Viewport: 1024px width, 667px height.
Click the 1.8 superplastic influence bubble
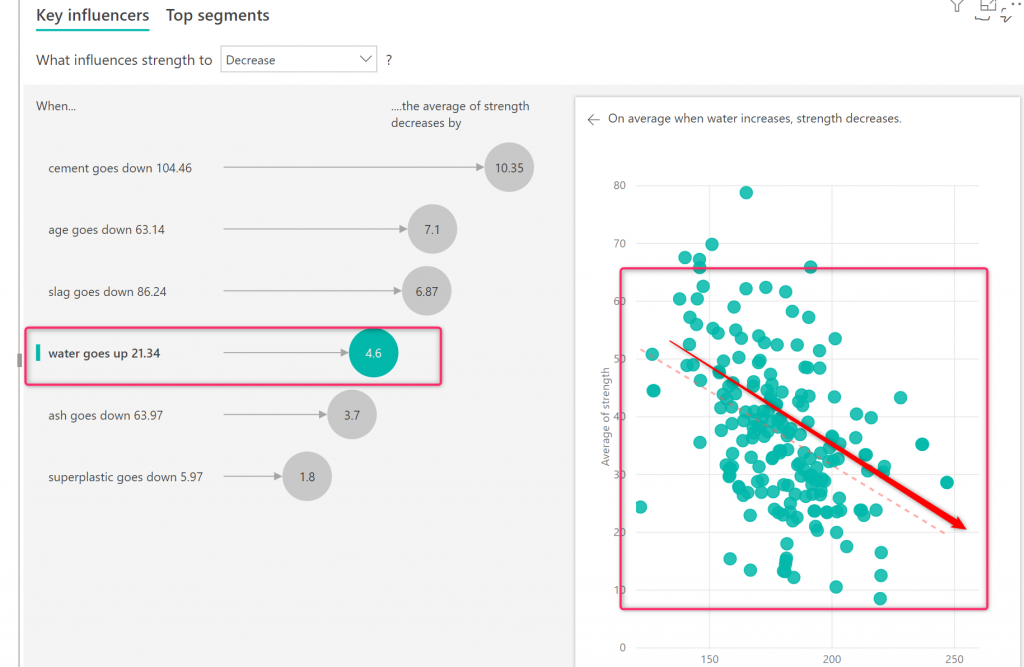(x=307, y=477)
